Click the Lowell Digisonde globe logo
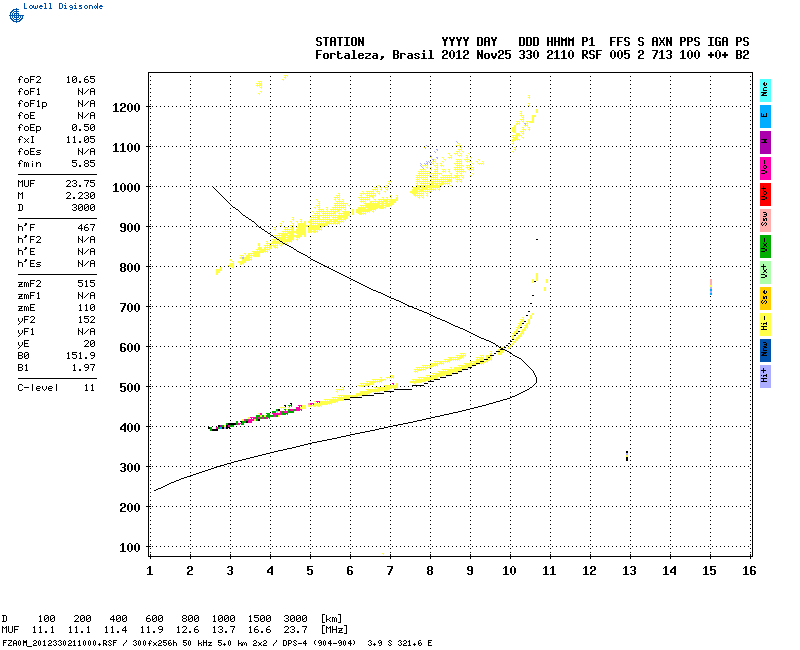800x650 pixels. 16,15
